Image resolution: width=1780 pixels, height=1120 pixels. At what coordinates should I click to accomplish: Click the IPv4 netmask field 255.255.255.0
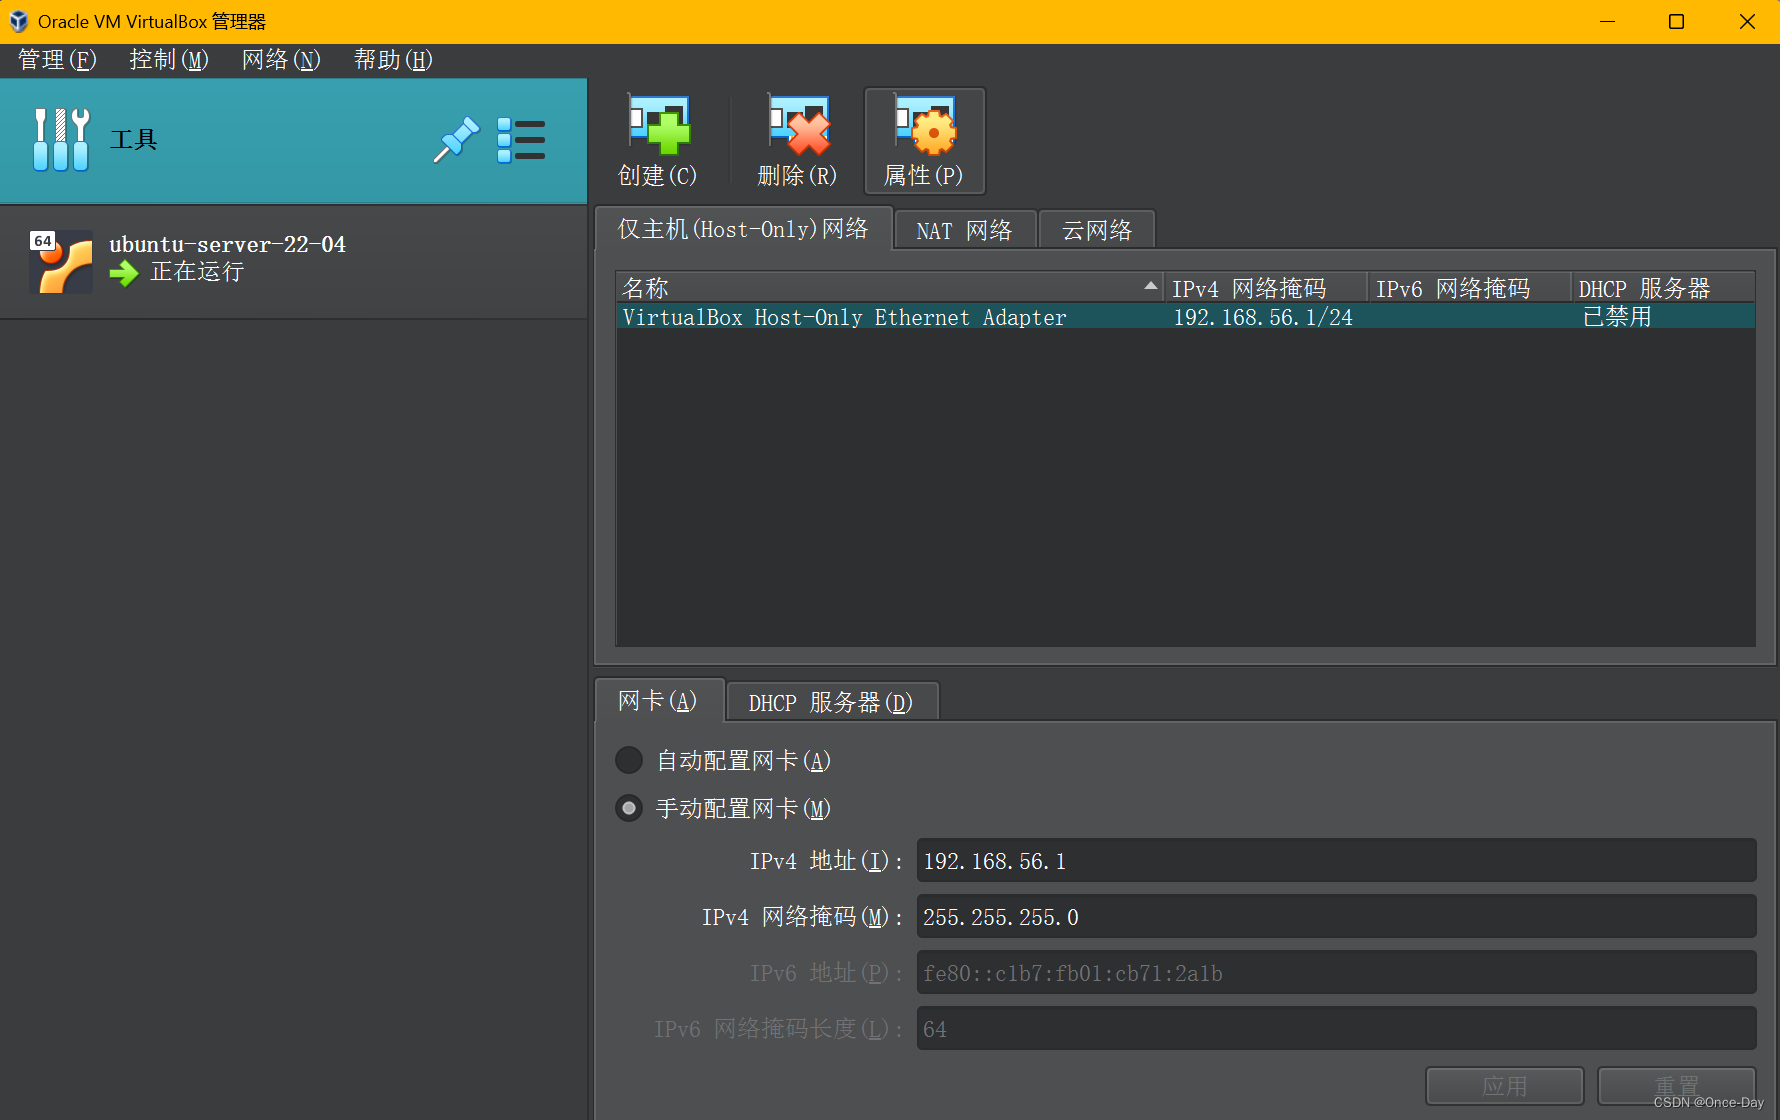[1336, 917]
